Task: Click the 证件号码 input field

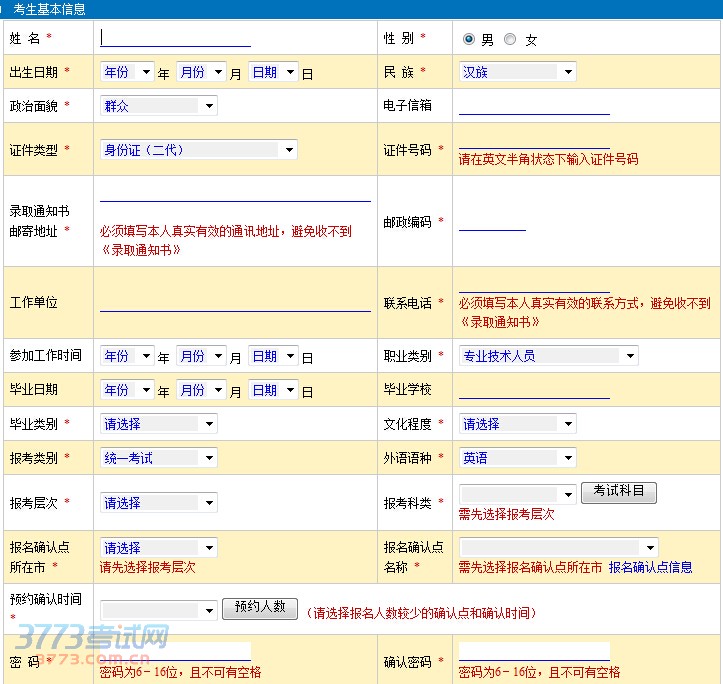Action: (x=533, y=141)
